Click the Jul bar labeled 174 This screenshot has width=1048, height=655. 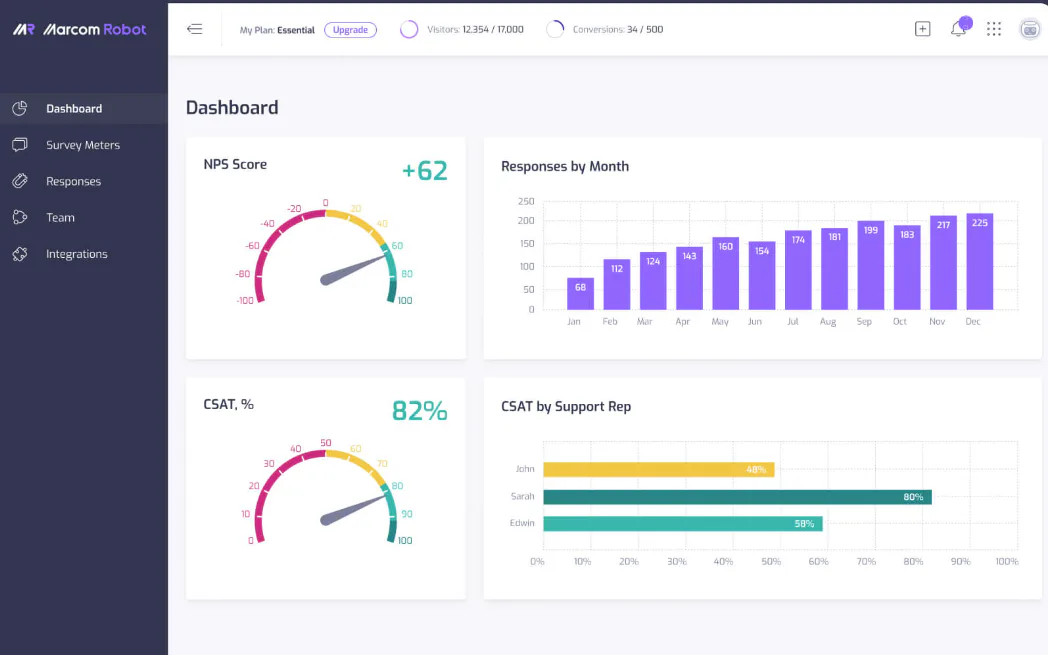[x=798, y=270]
